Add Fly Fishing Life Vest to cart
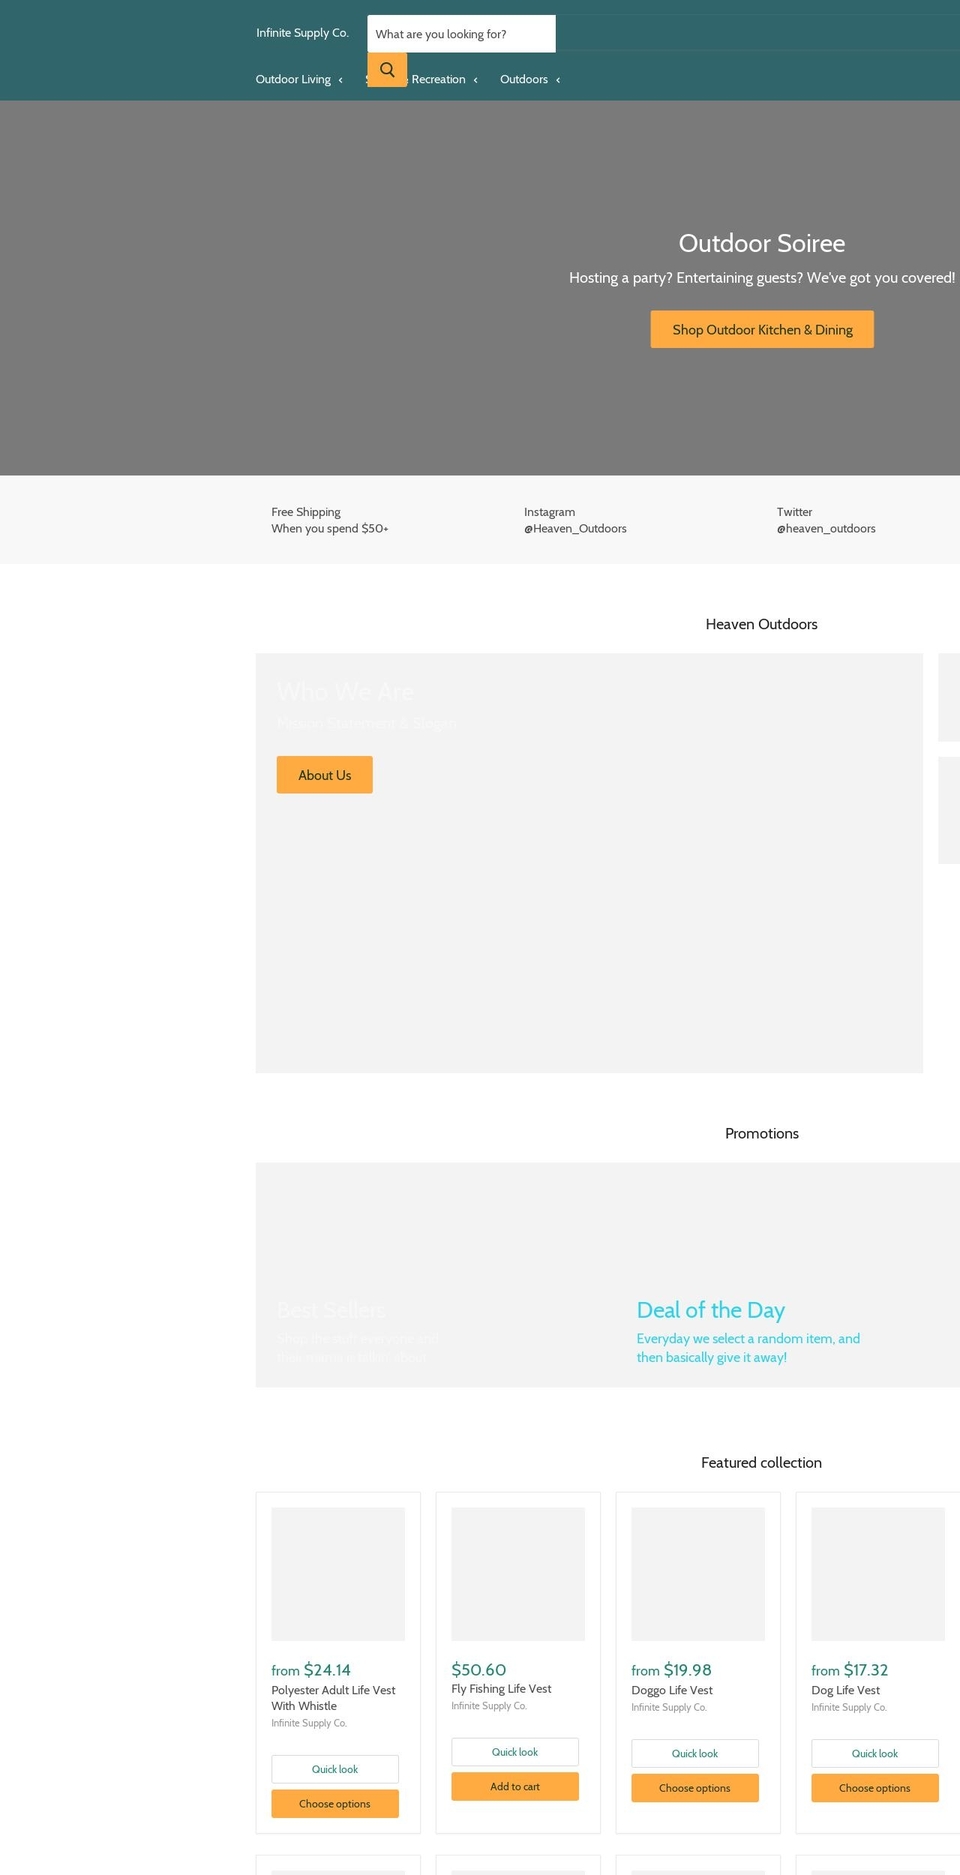This screenshot has width=960, height=1875. (x=515, y=1787)
